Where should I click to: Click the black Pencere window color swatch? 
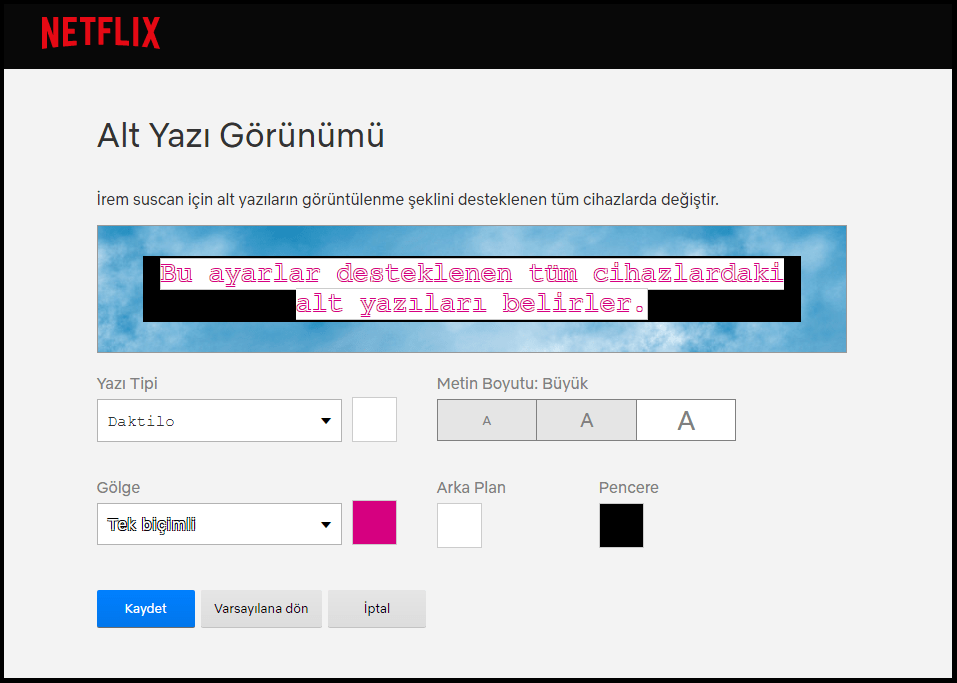[621, 525]
